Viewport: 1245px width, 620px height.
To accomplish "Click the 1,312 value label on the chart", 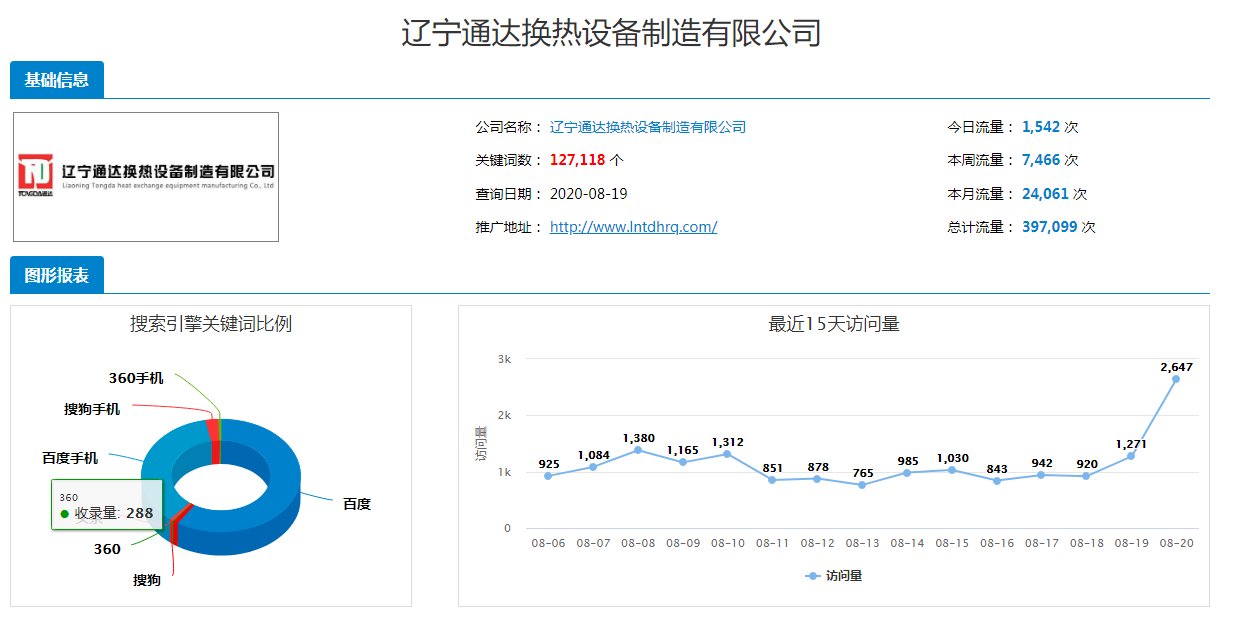I will point(728,442).
